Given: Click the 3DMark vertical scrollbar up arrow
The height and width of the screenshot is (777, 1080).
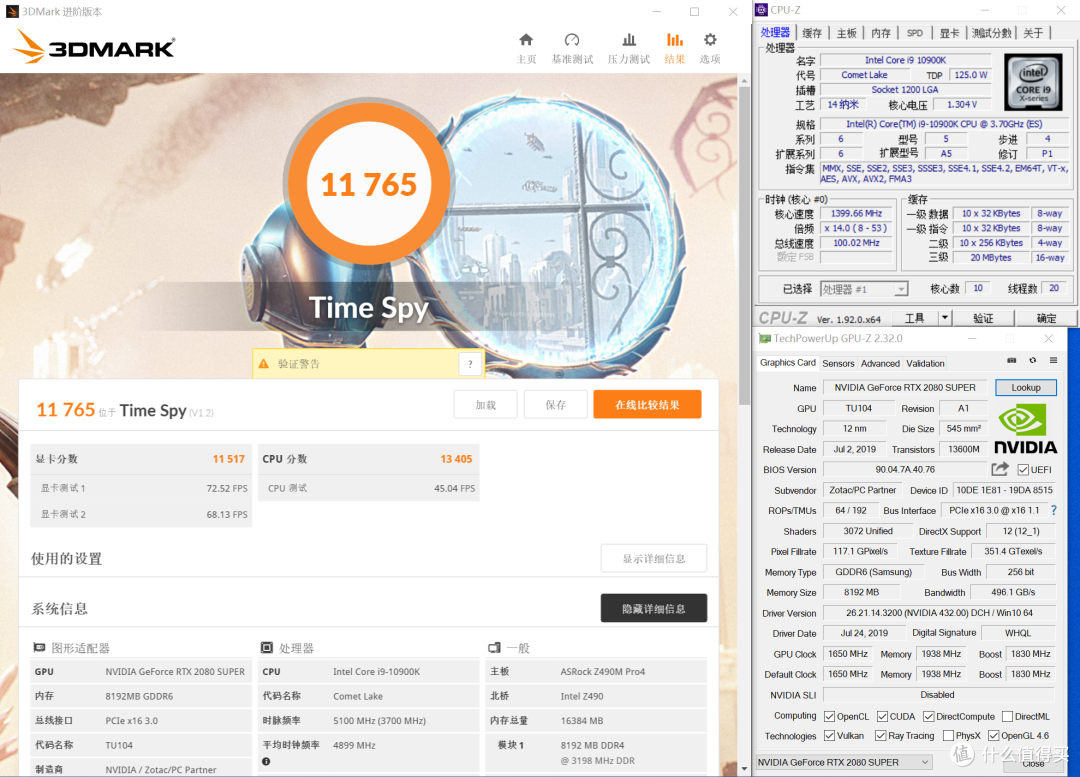Looking at the screenshot, I should (x=744, y=81).
